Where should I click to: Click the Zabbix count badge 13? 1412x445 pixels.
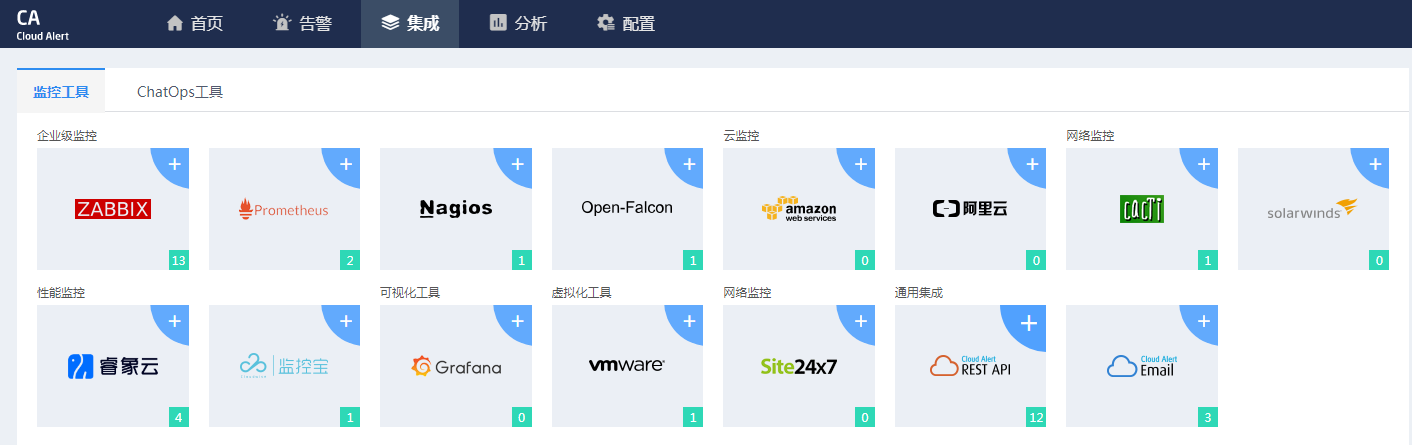pyautogui.click(x=179, y=261)
